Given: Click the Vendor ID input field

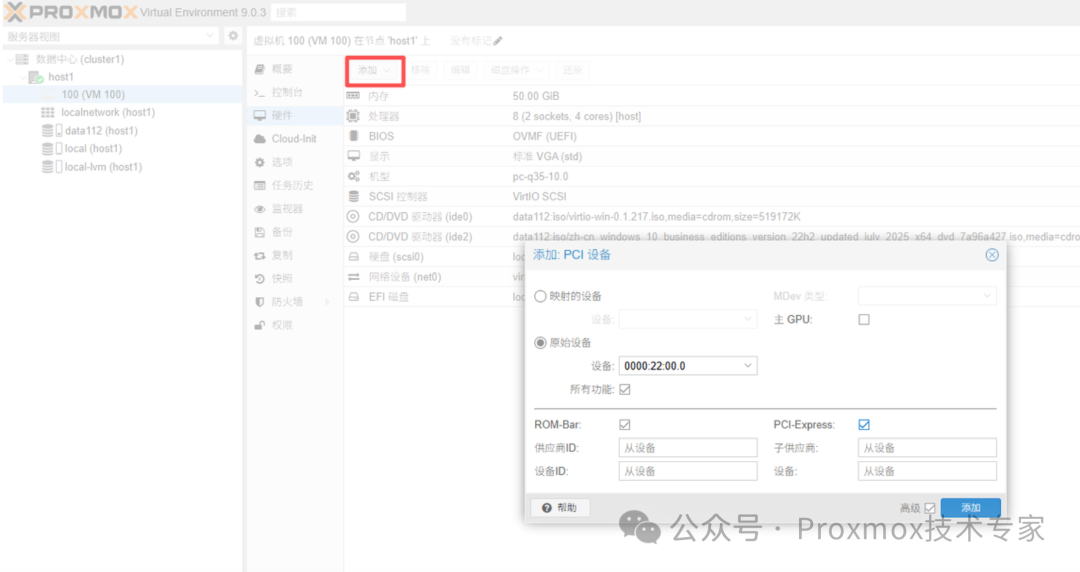Looking at the screenshot, I should tap(688, 448).
